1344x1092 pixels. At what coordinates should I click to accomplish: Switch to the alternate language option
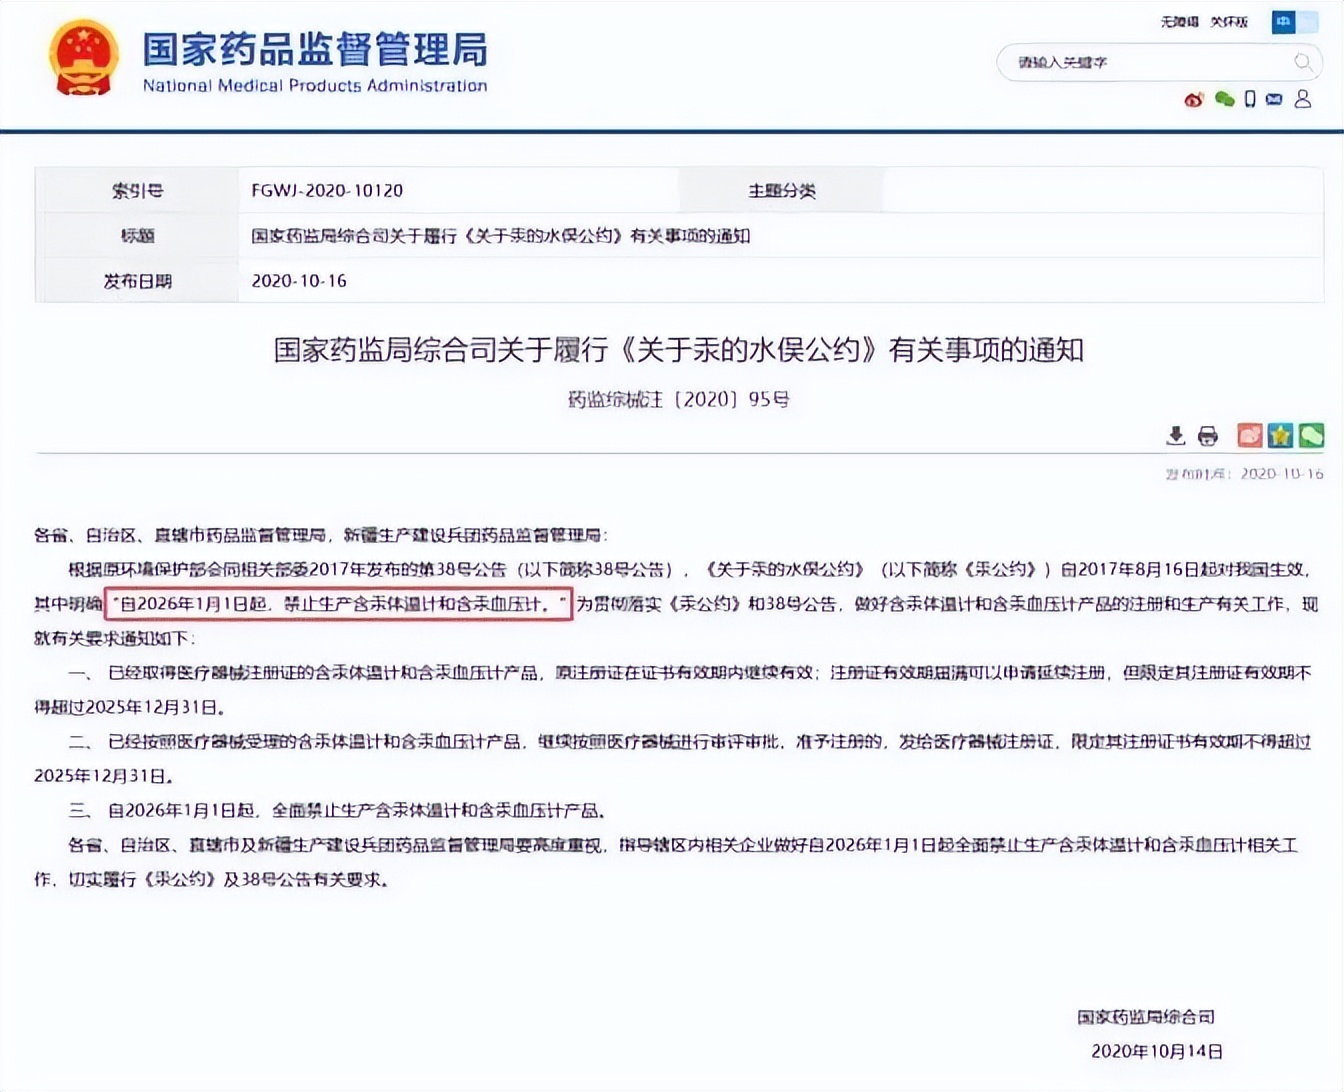pyautogui.click(x=1308, y=22)
